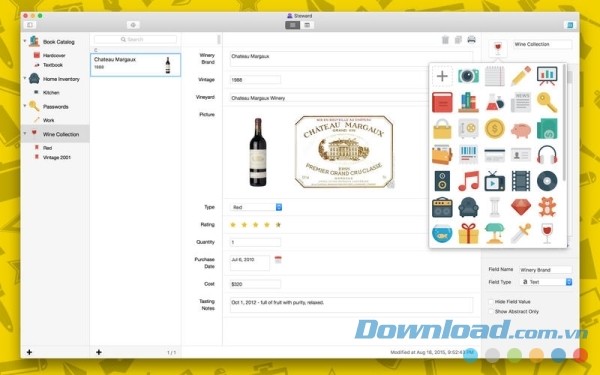Viewport: 600px width, 375px height.
Task: Open the Type dropdown showing Red
Action: coord(256,207)
